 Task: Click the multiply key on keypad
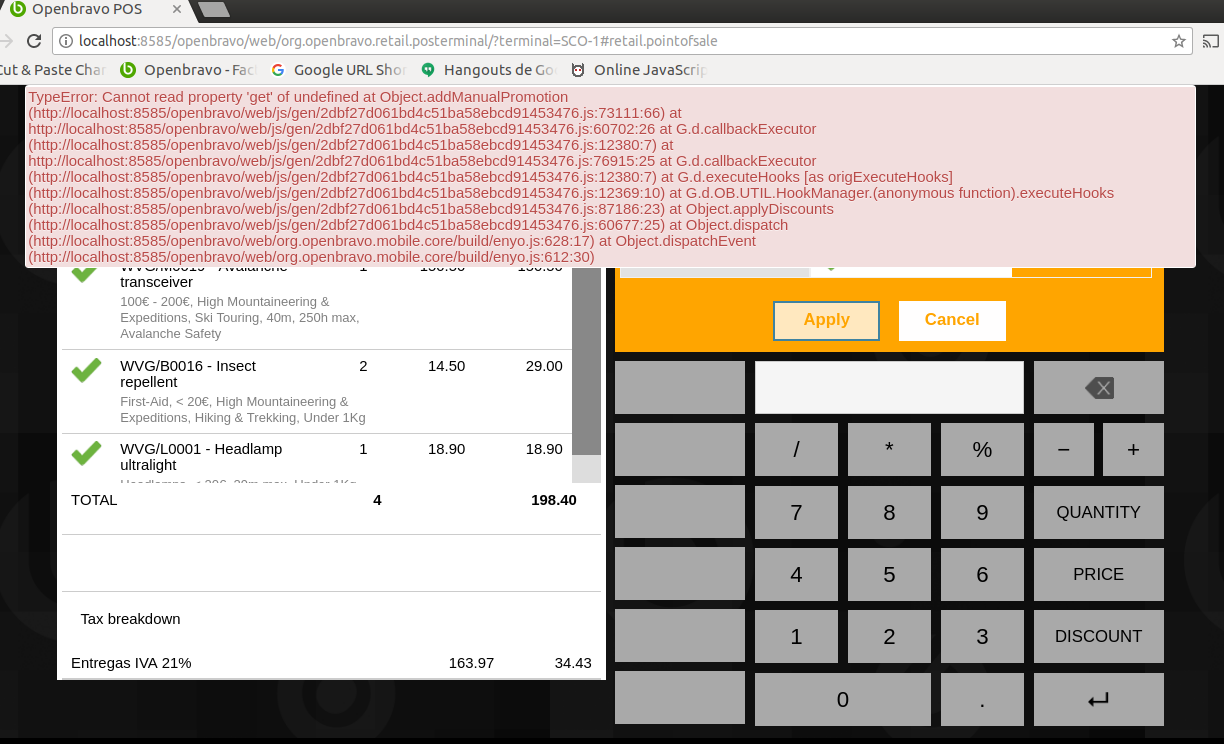coord(889,449)
